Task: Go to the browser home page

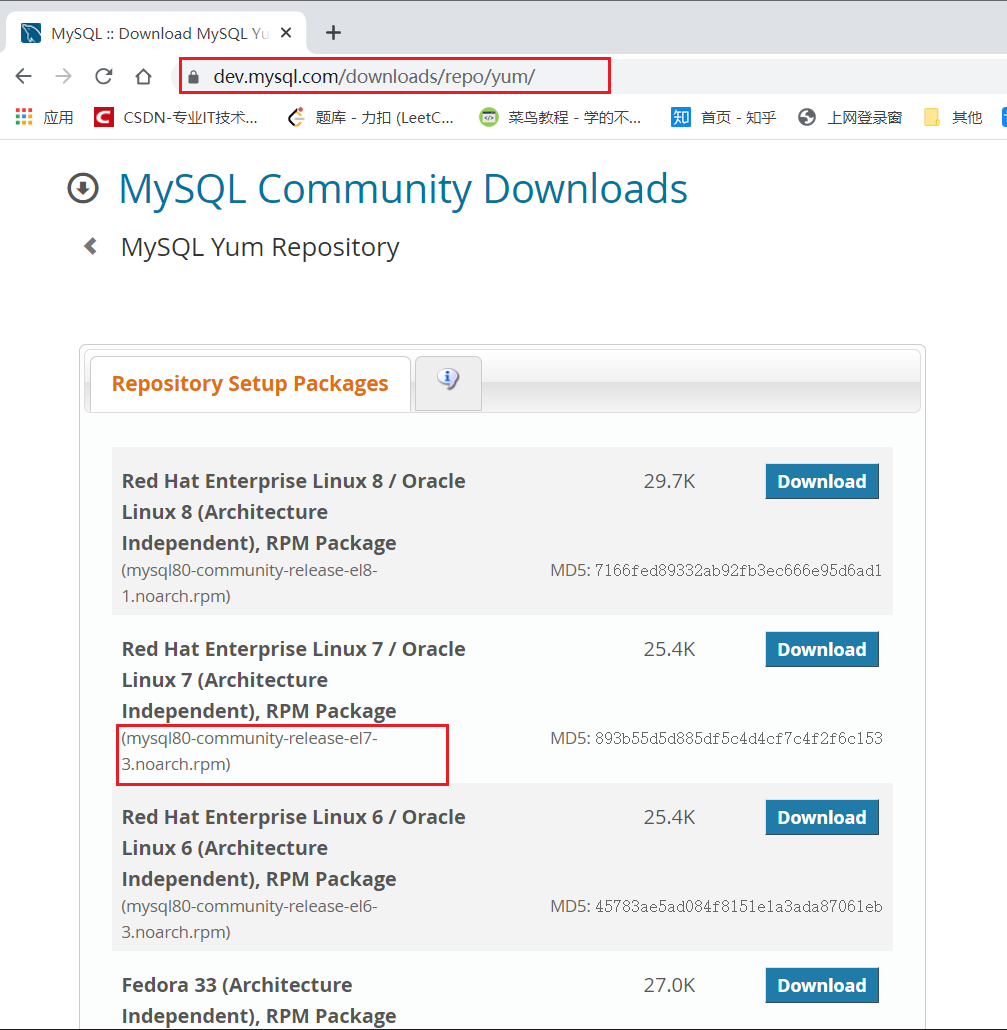Action: click(143, 76)
